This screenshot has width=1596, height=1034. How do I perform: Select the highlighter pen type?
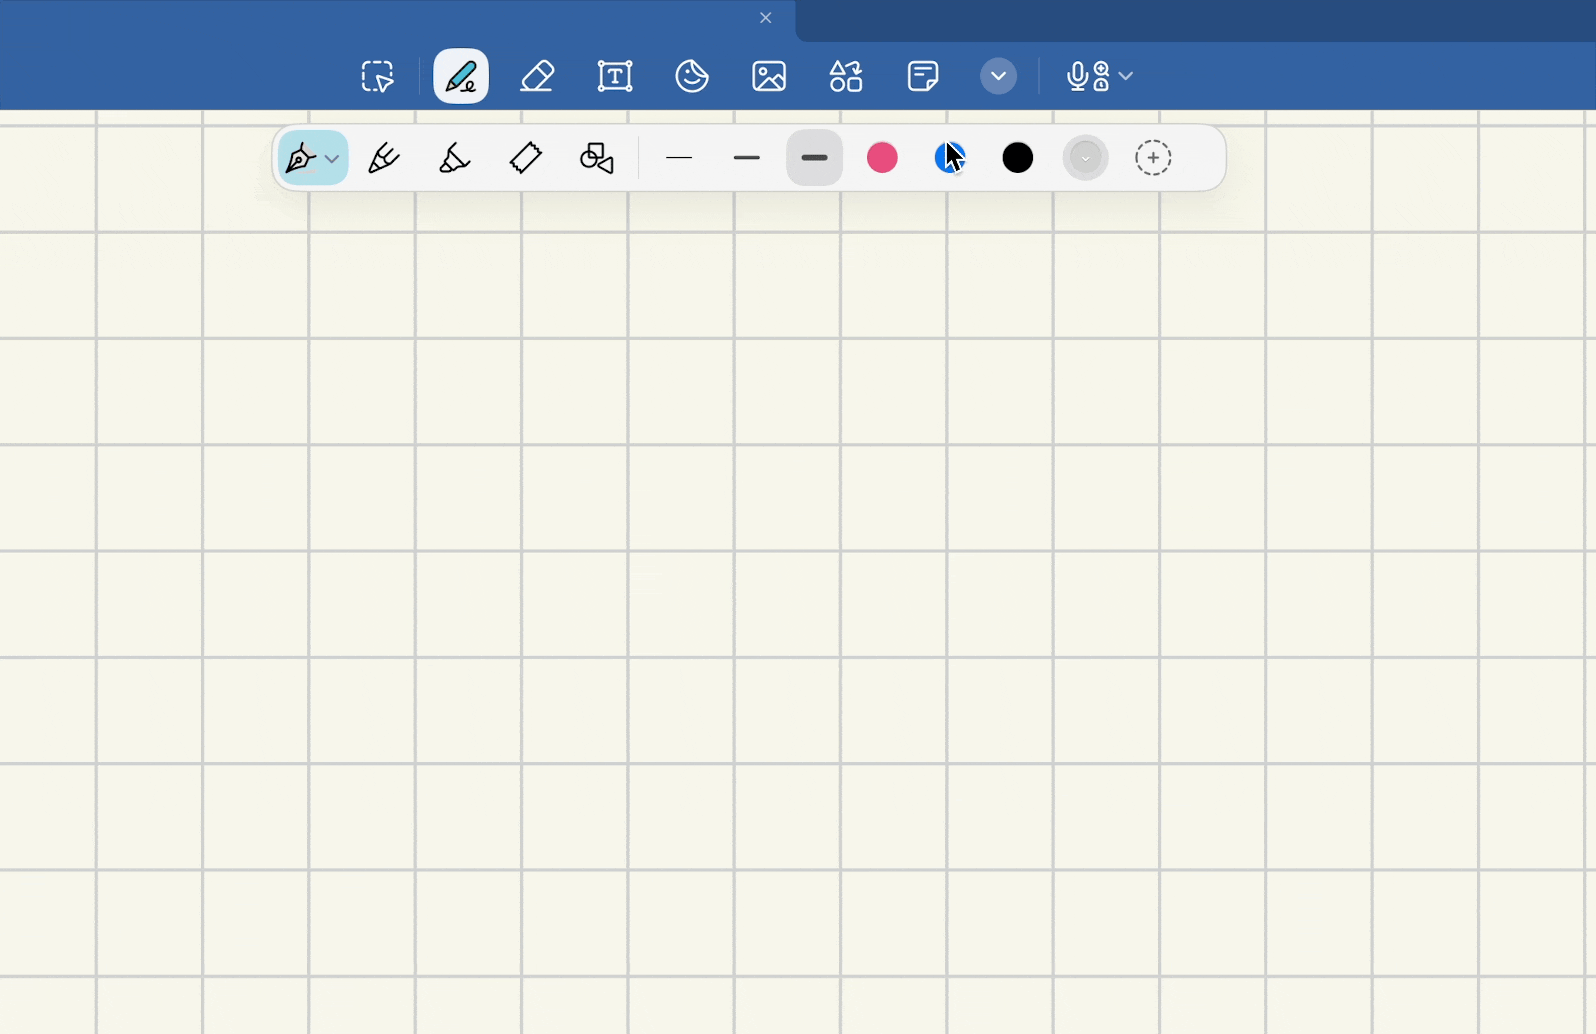454,158
